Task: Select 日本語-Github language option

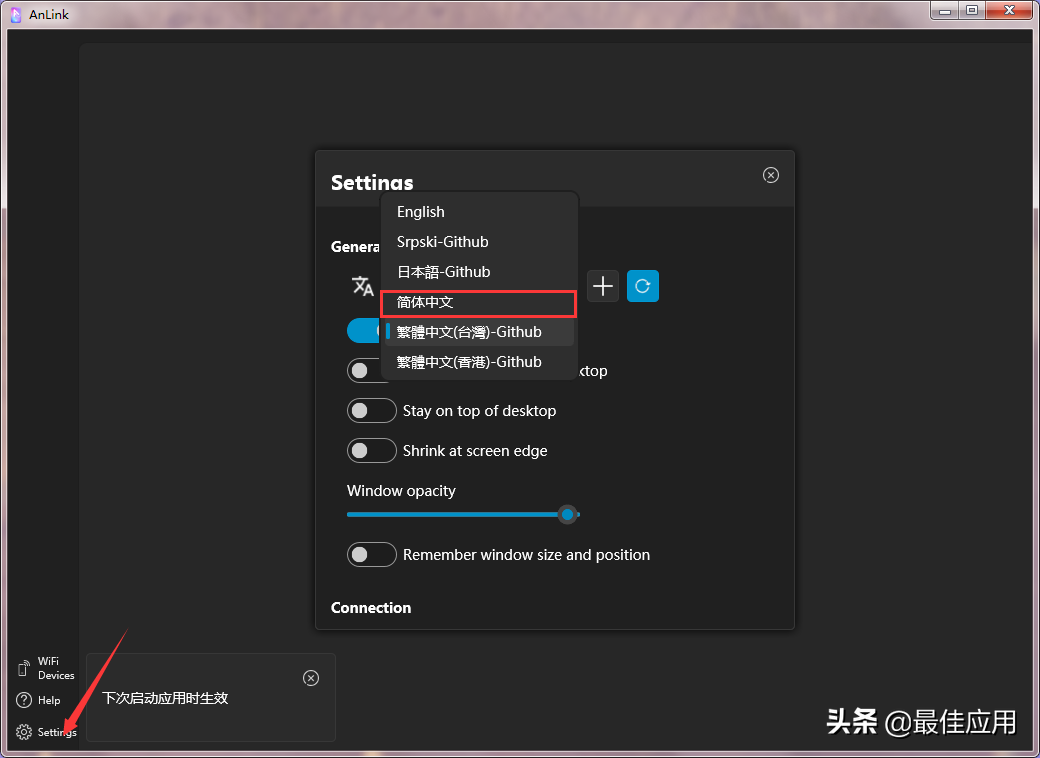Action: click(x=479, y=272)
